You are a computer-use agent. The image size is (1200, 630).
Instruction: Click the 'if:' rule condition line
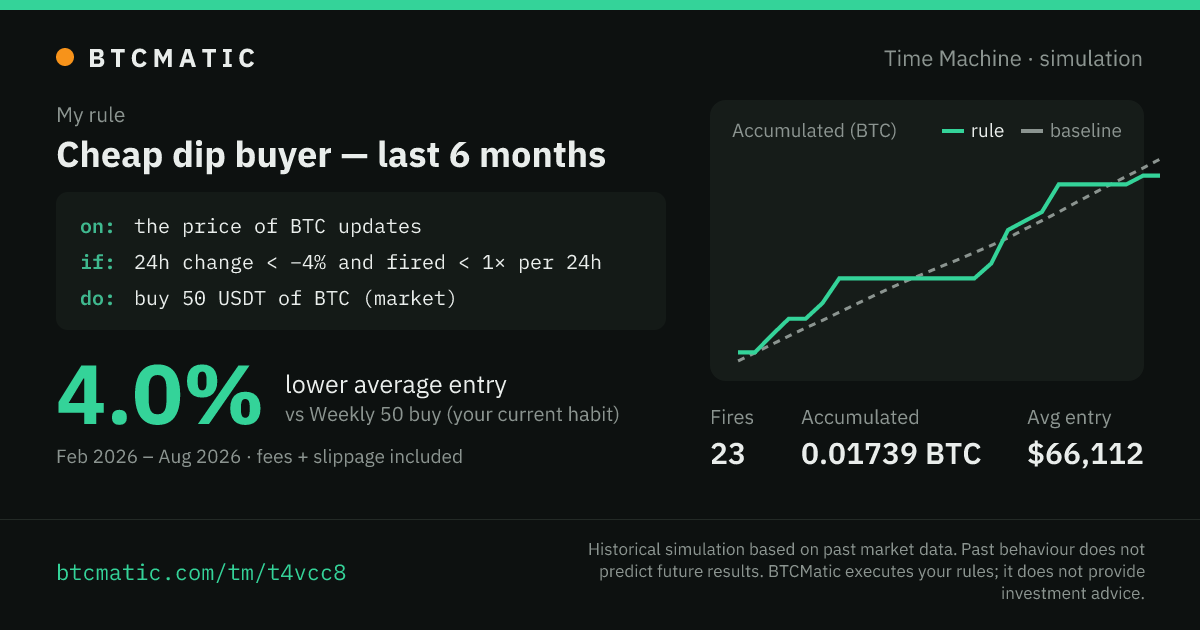(x=341, y=262)
